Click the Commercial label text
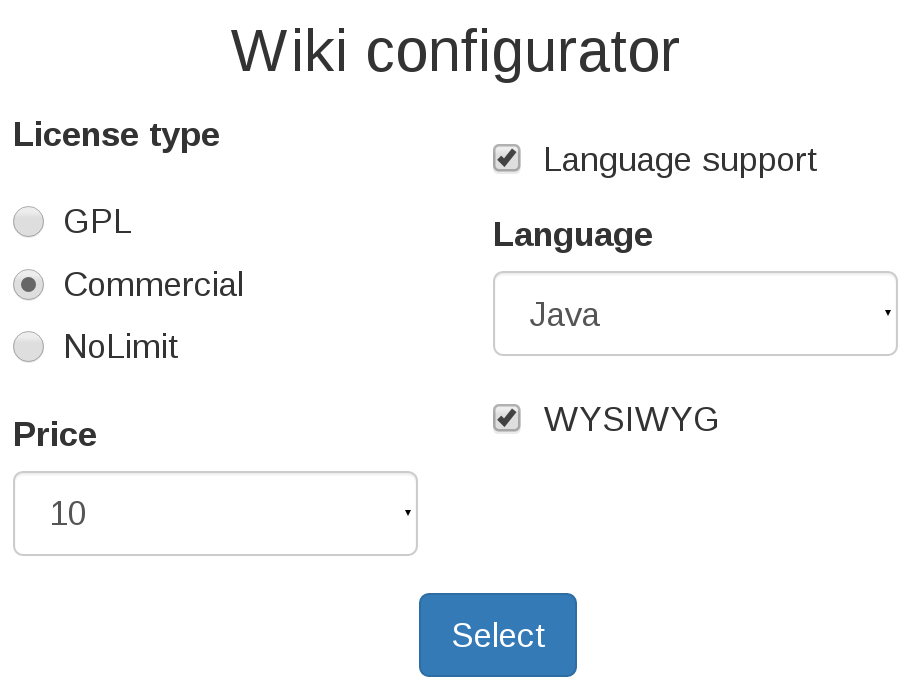 153,284
